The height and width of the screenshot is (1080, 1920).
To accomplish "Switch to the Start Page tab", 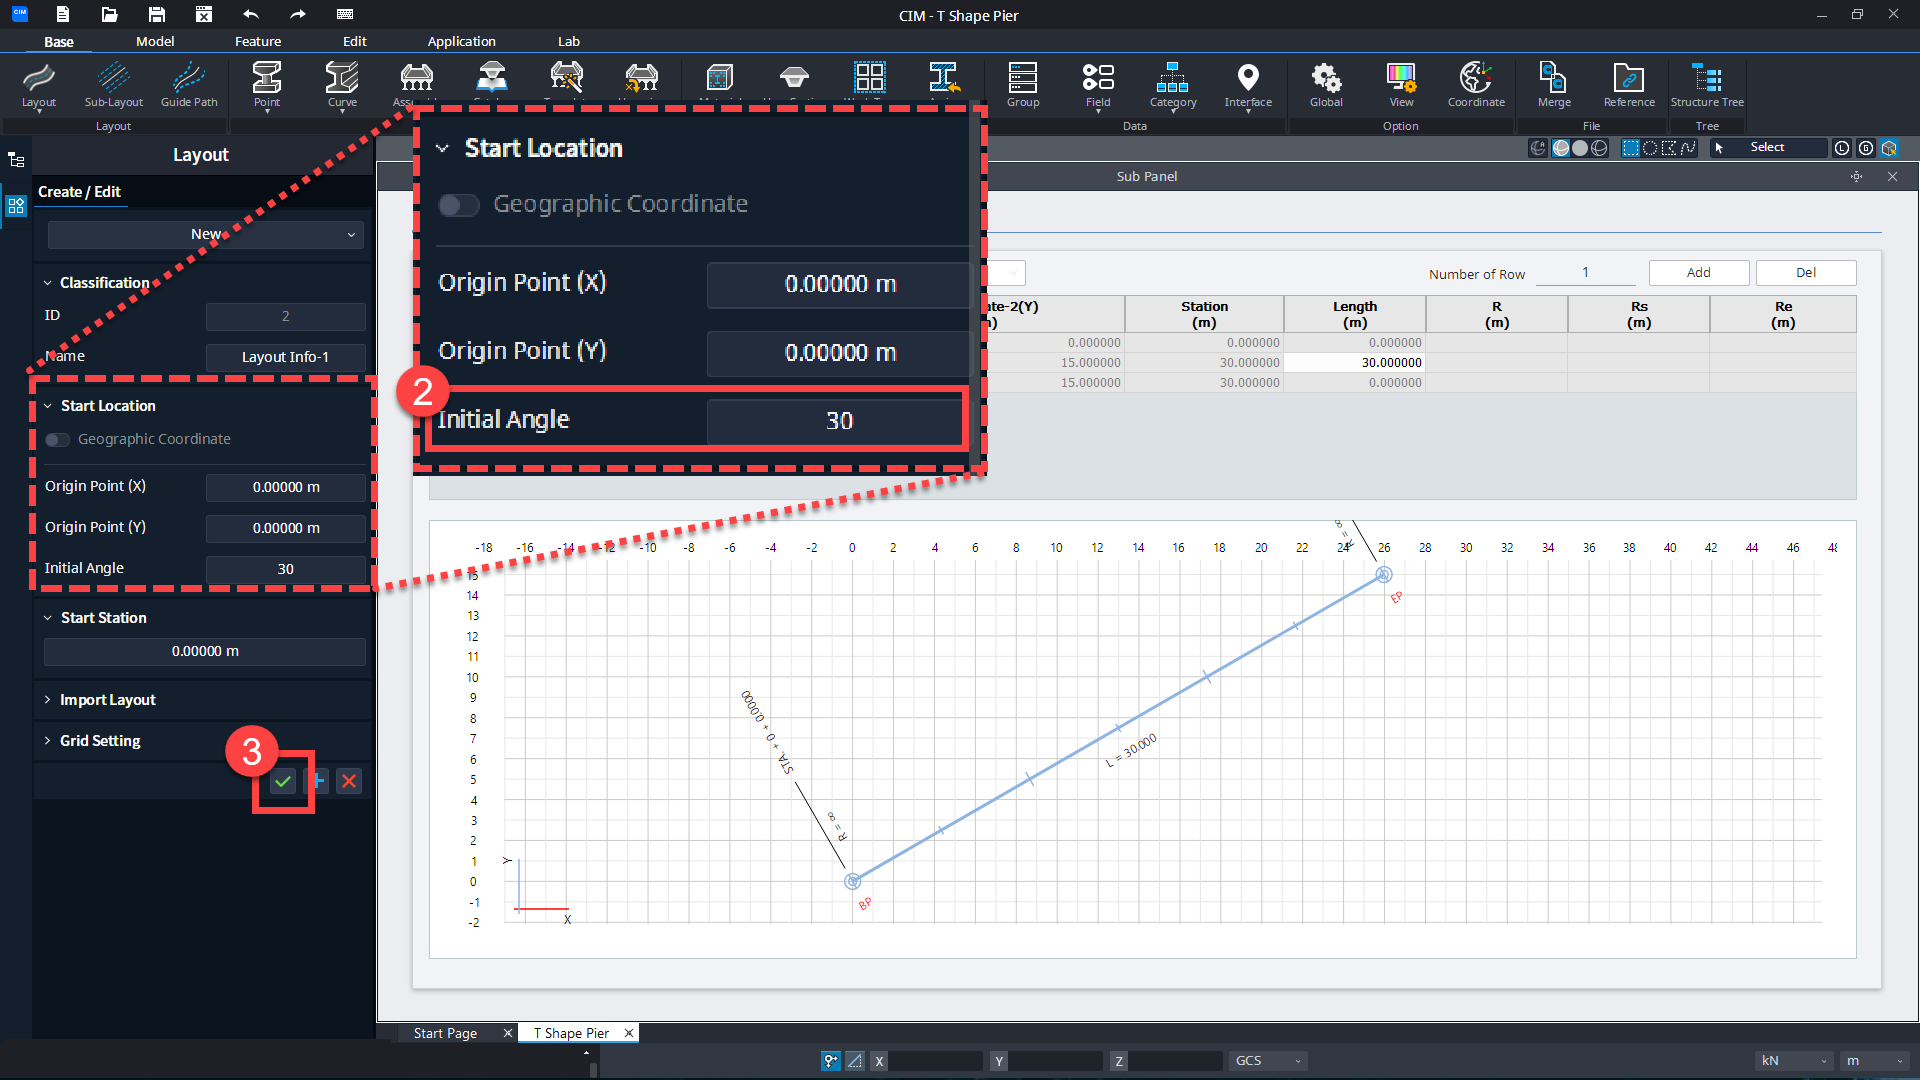I will coord(445,1033).
